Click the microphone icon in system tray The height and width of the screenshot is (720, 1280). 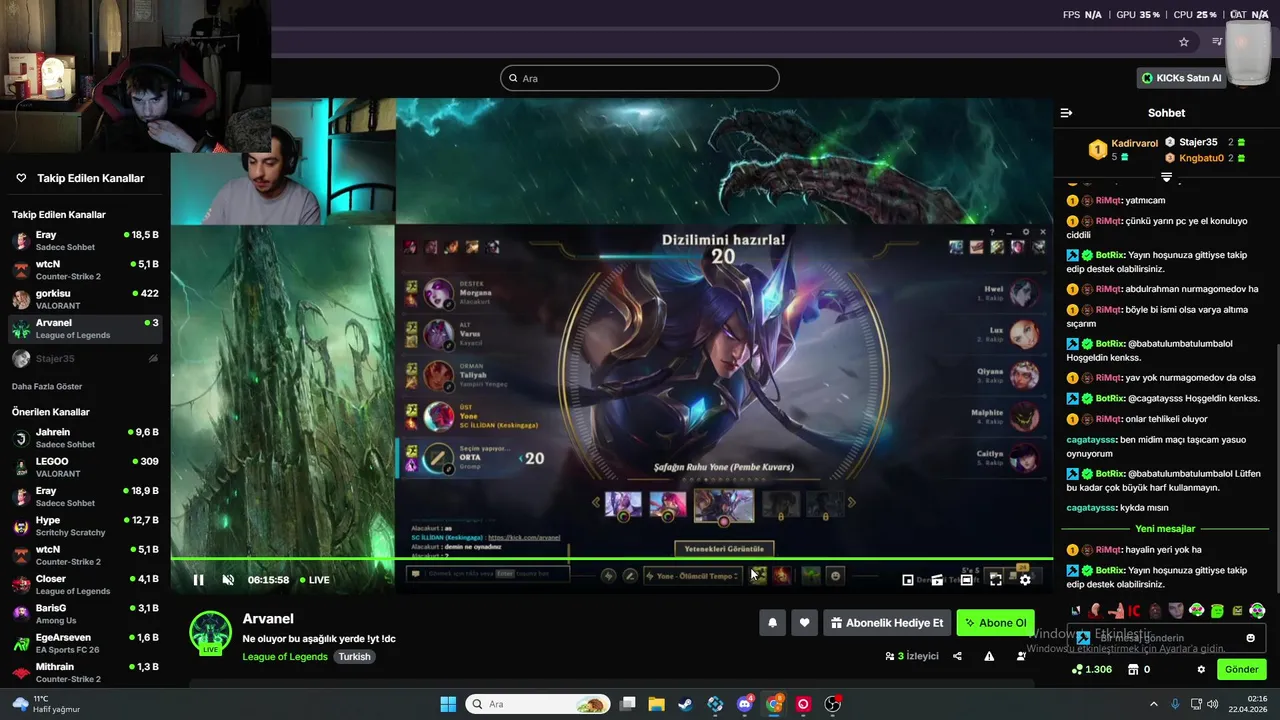pos(1175,704)
